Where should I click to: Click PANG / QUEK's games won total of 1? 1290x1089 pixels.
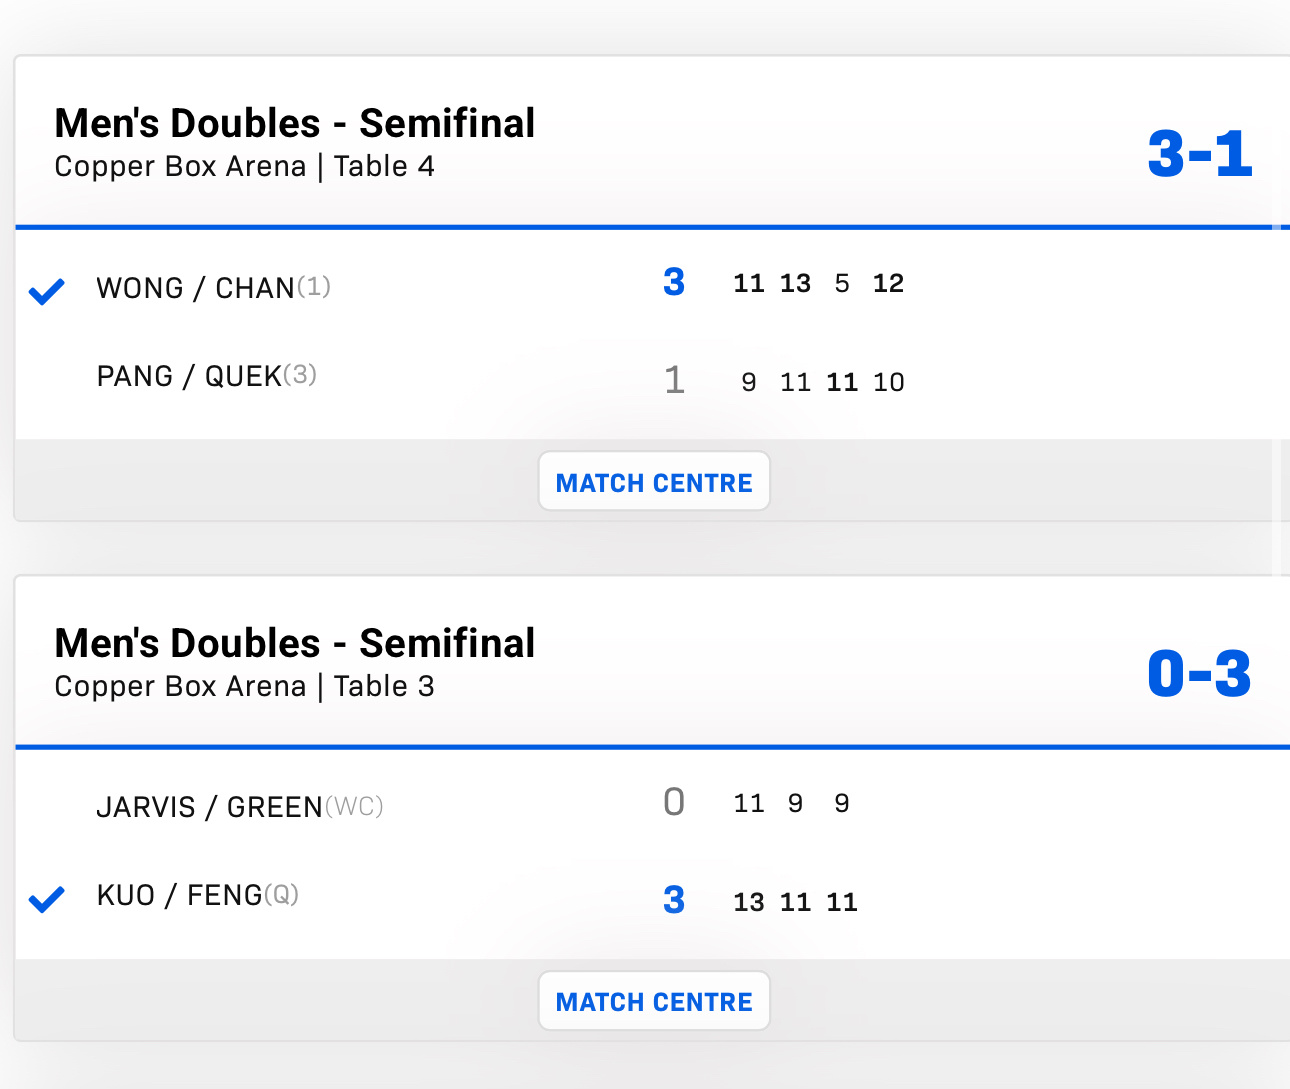674,380
